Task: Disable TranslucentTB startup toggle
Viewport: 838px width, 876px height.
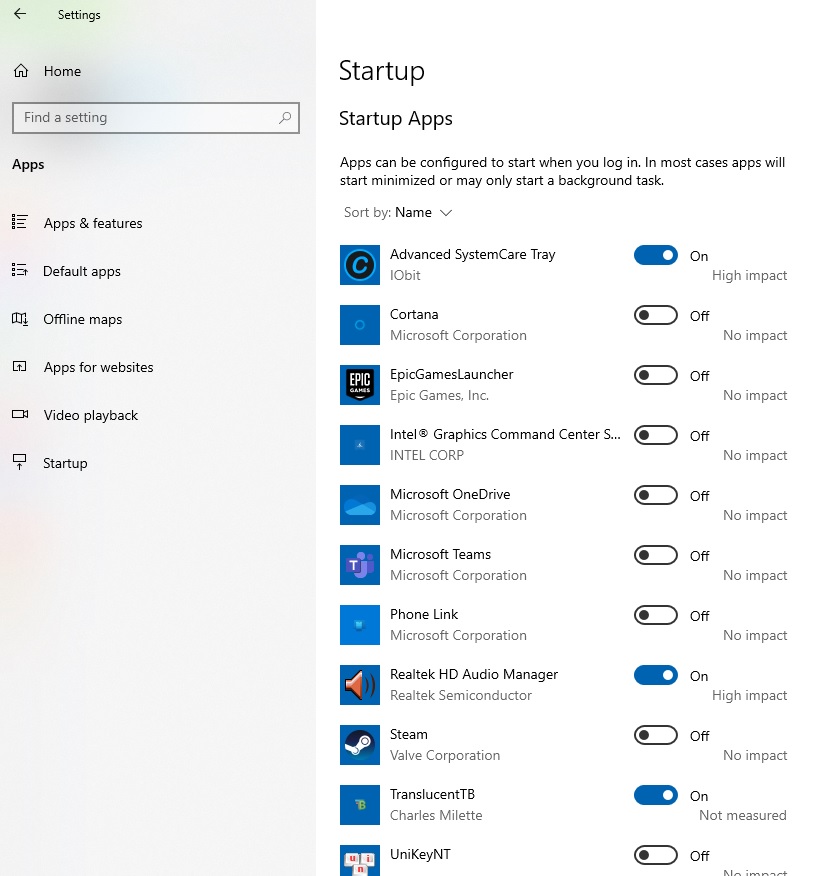Action: 655,796
